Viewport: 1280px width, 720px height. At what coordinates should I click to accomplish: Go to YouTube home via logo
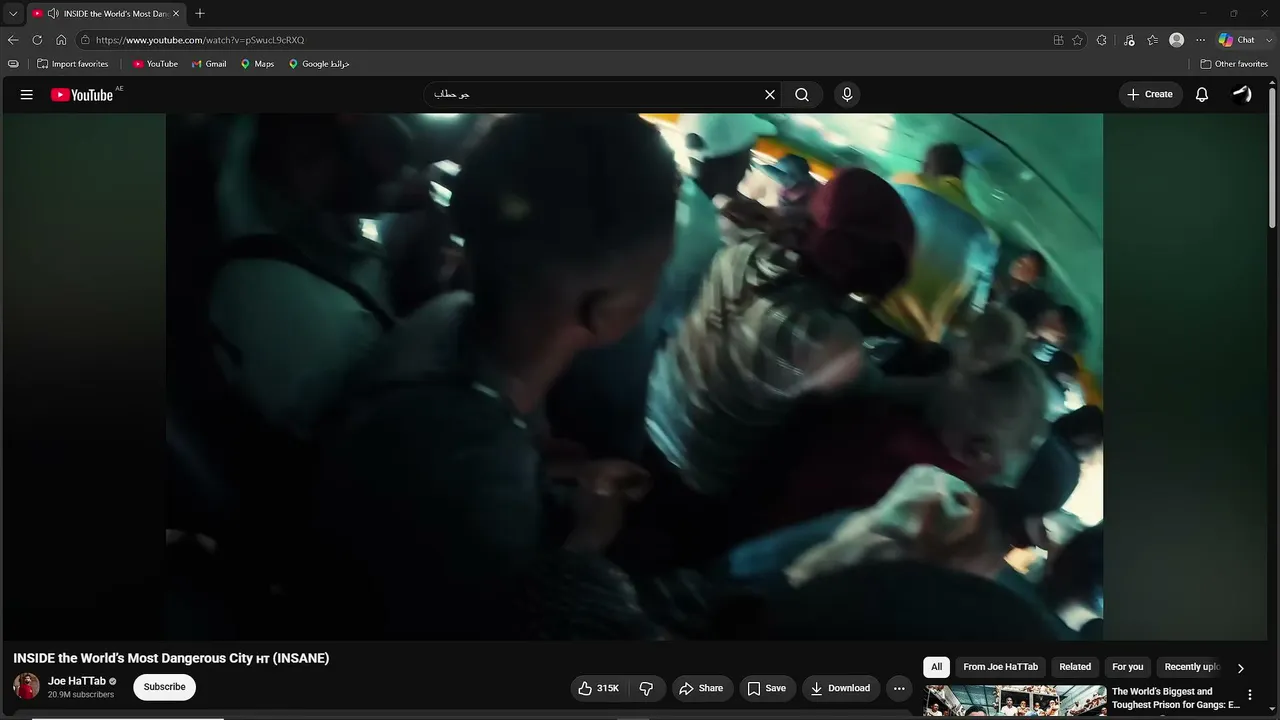click(82, 95)
